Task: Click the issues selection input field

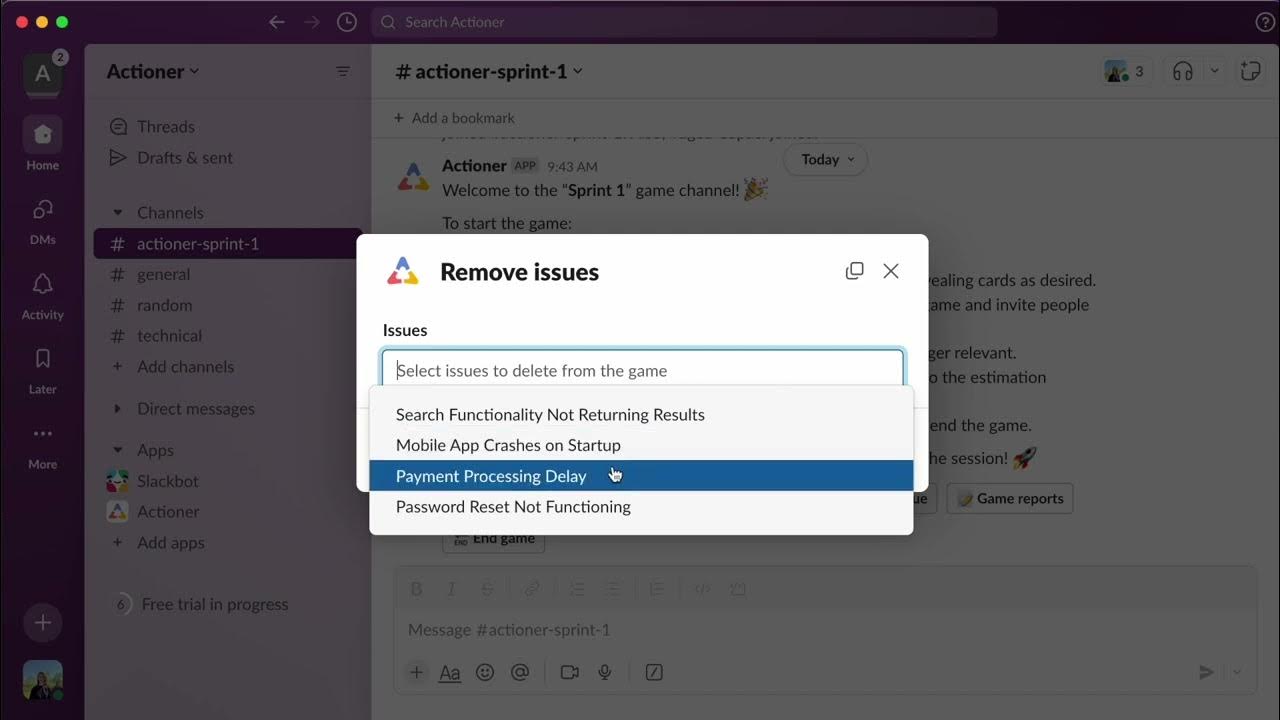Action: tap(643, 370)
